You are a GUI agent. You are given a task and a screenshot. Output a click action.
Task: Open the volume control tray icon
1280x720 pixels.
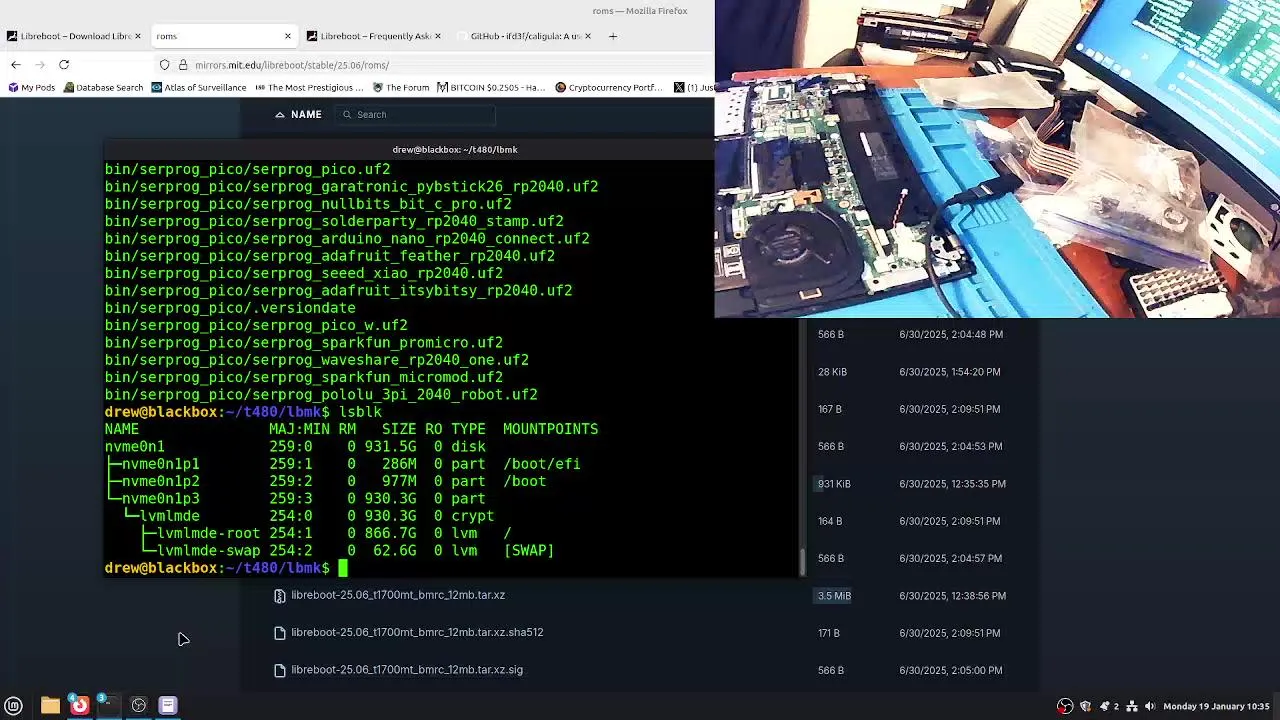coord(1150,706)
